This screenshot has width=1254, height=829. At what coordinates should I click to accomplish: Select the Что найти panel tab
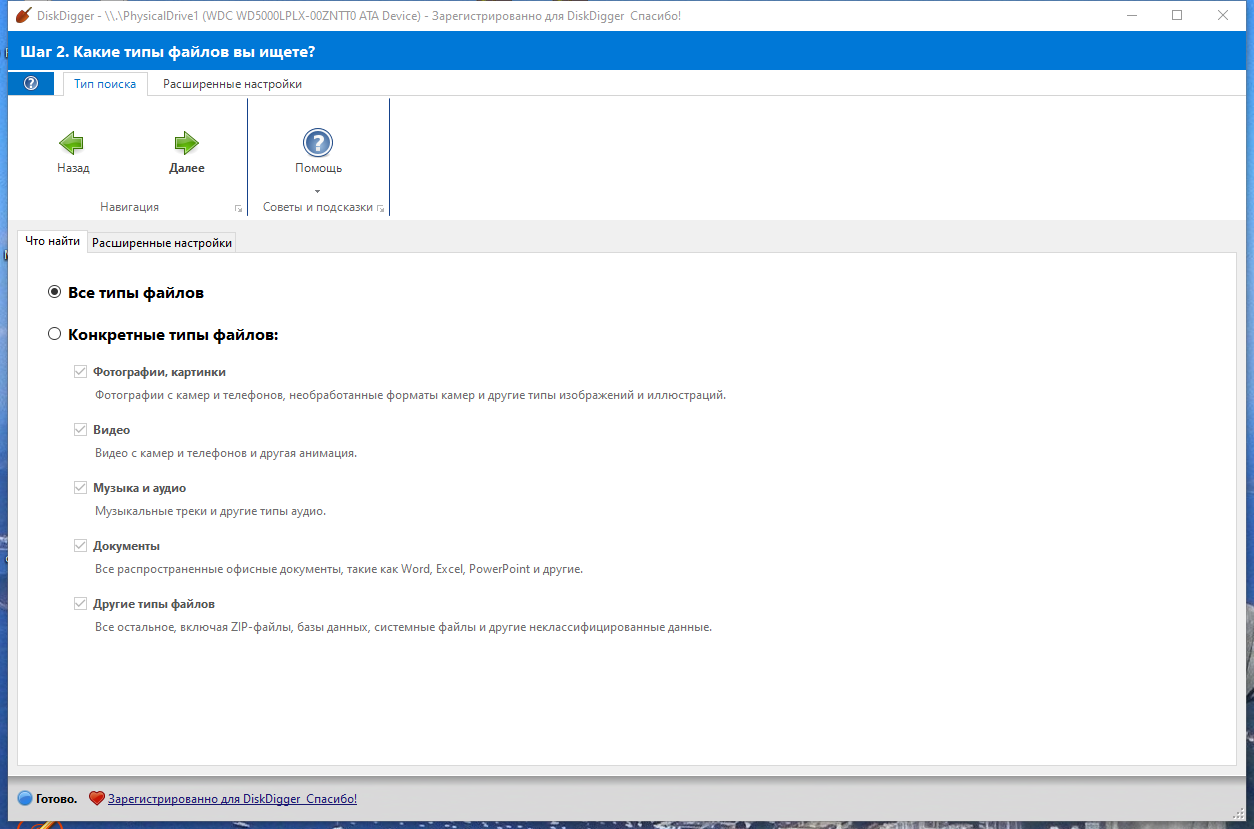coord(52,241)
